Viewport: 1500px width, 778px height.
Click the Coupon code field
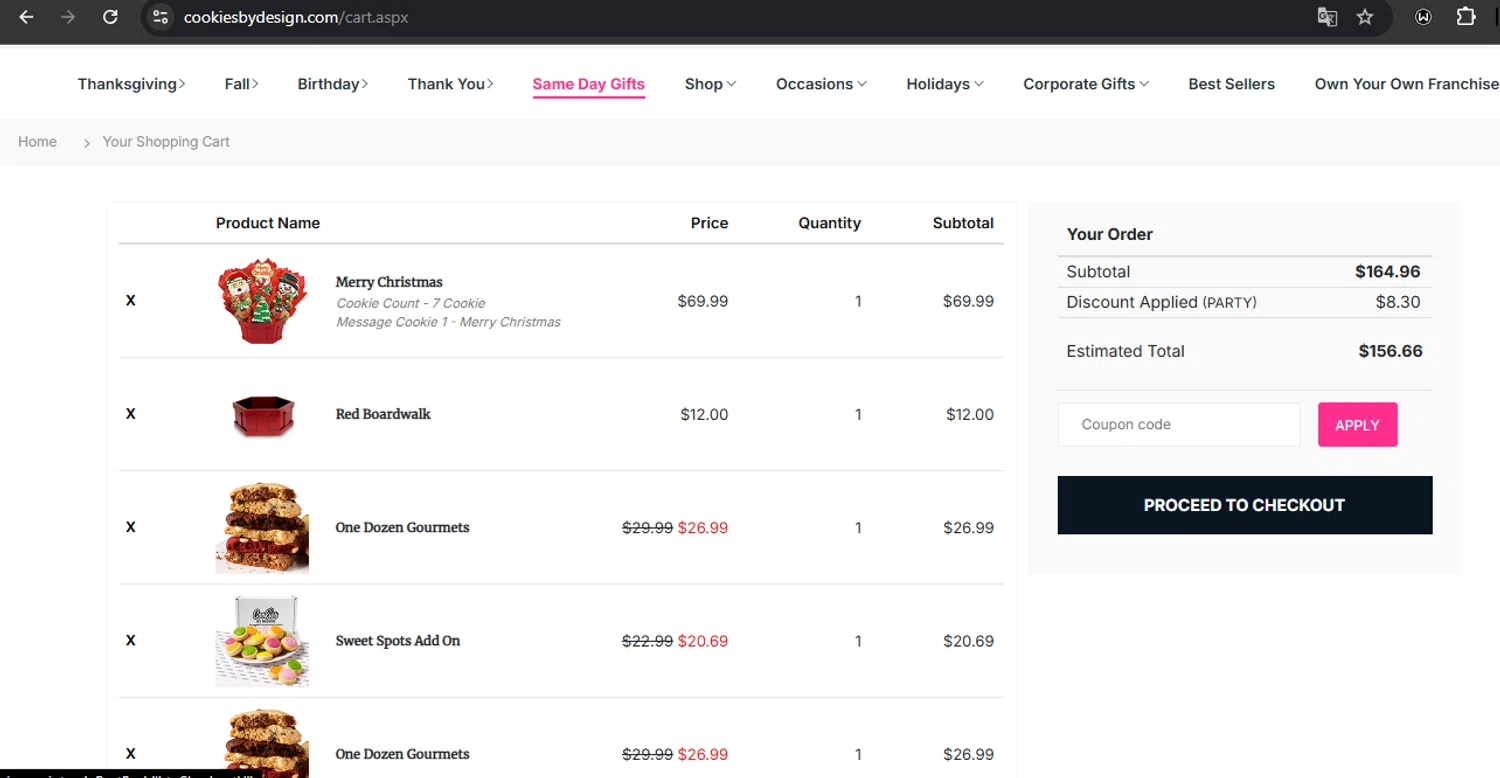(x=1179, y=424)
